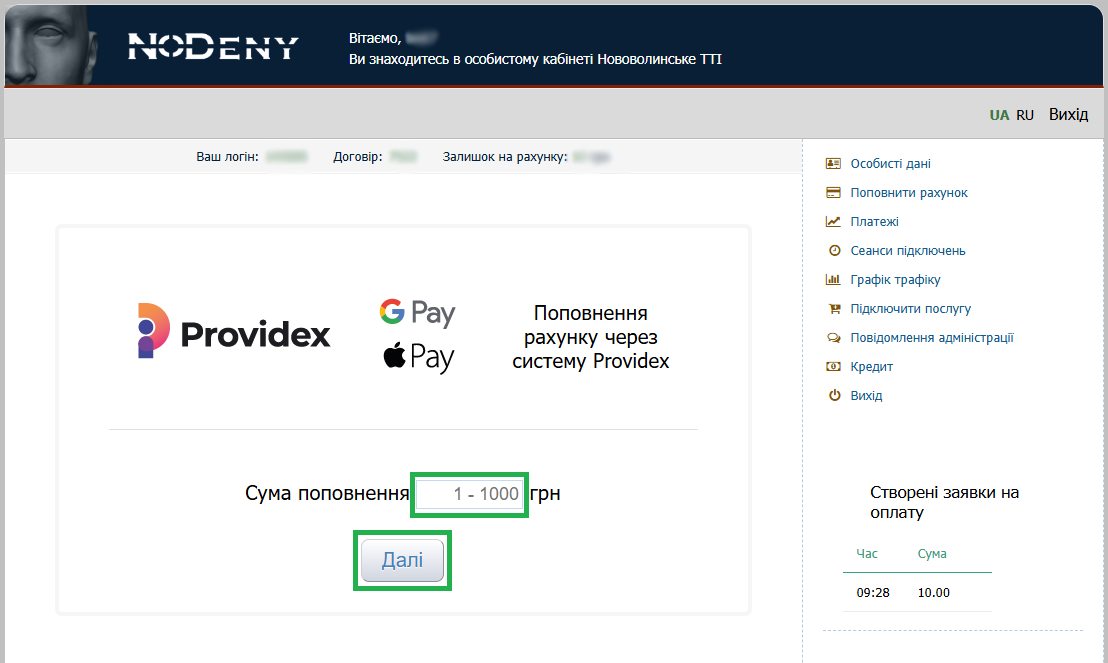Click the face image in header corner
This screenshot has height=663, width=1108.
50,45
